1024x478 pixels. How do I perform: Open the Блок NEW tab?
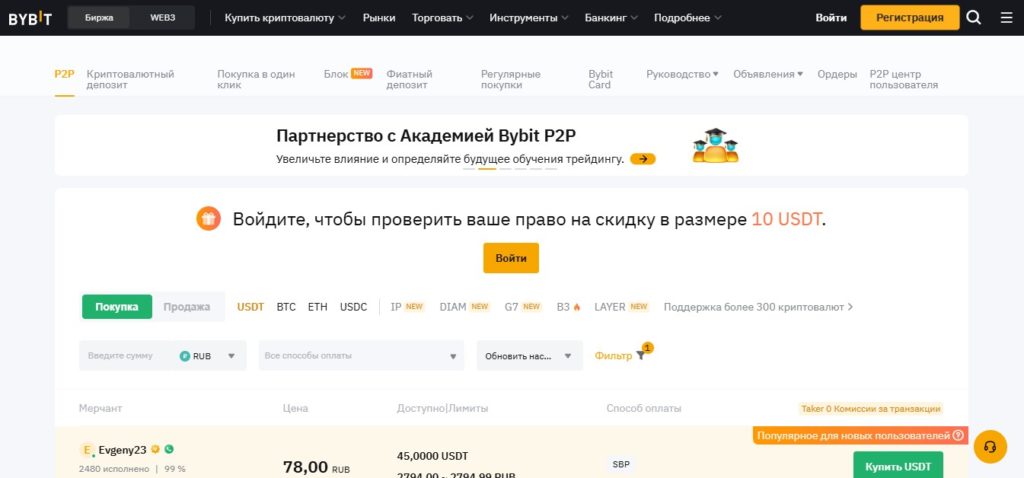coord(347,74)
